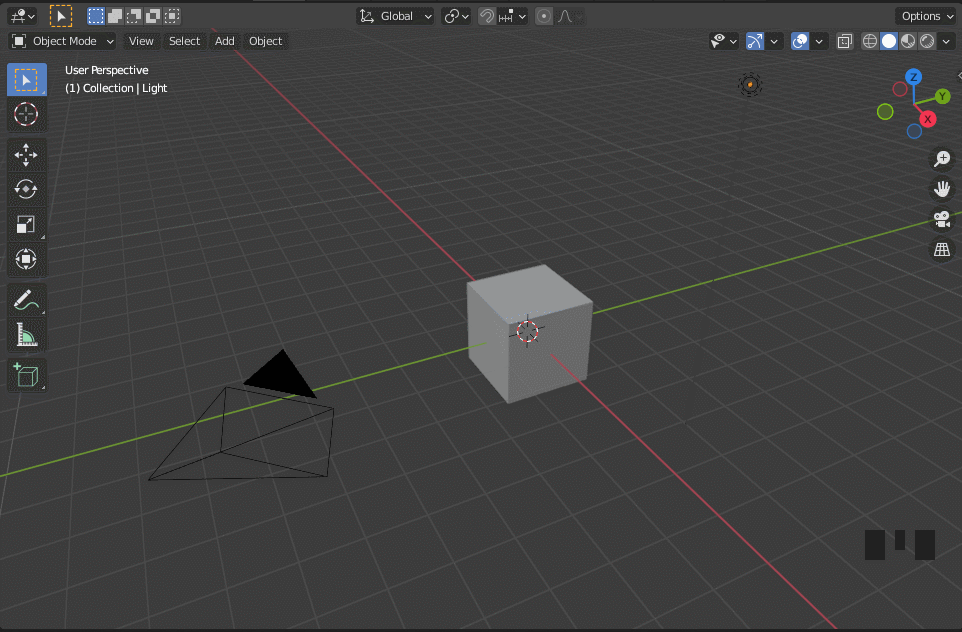Toggle proportional editing
The height and width of the screenshot is (632, 962).
coord(544,17)
